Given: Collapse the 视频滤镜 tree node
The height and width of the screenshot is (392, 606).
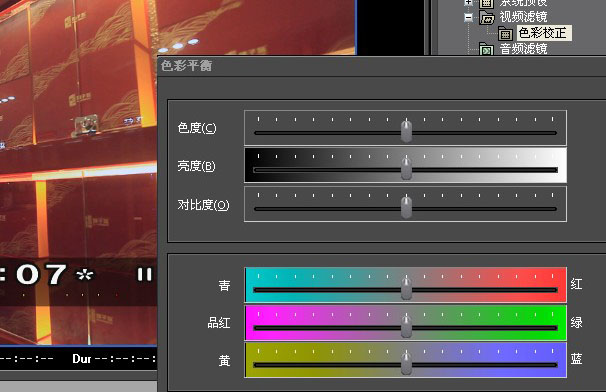Looking at the screenshot, I should pyautogui.click(x=468, y=17).
